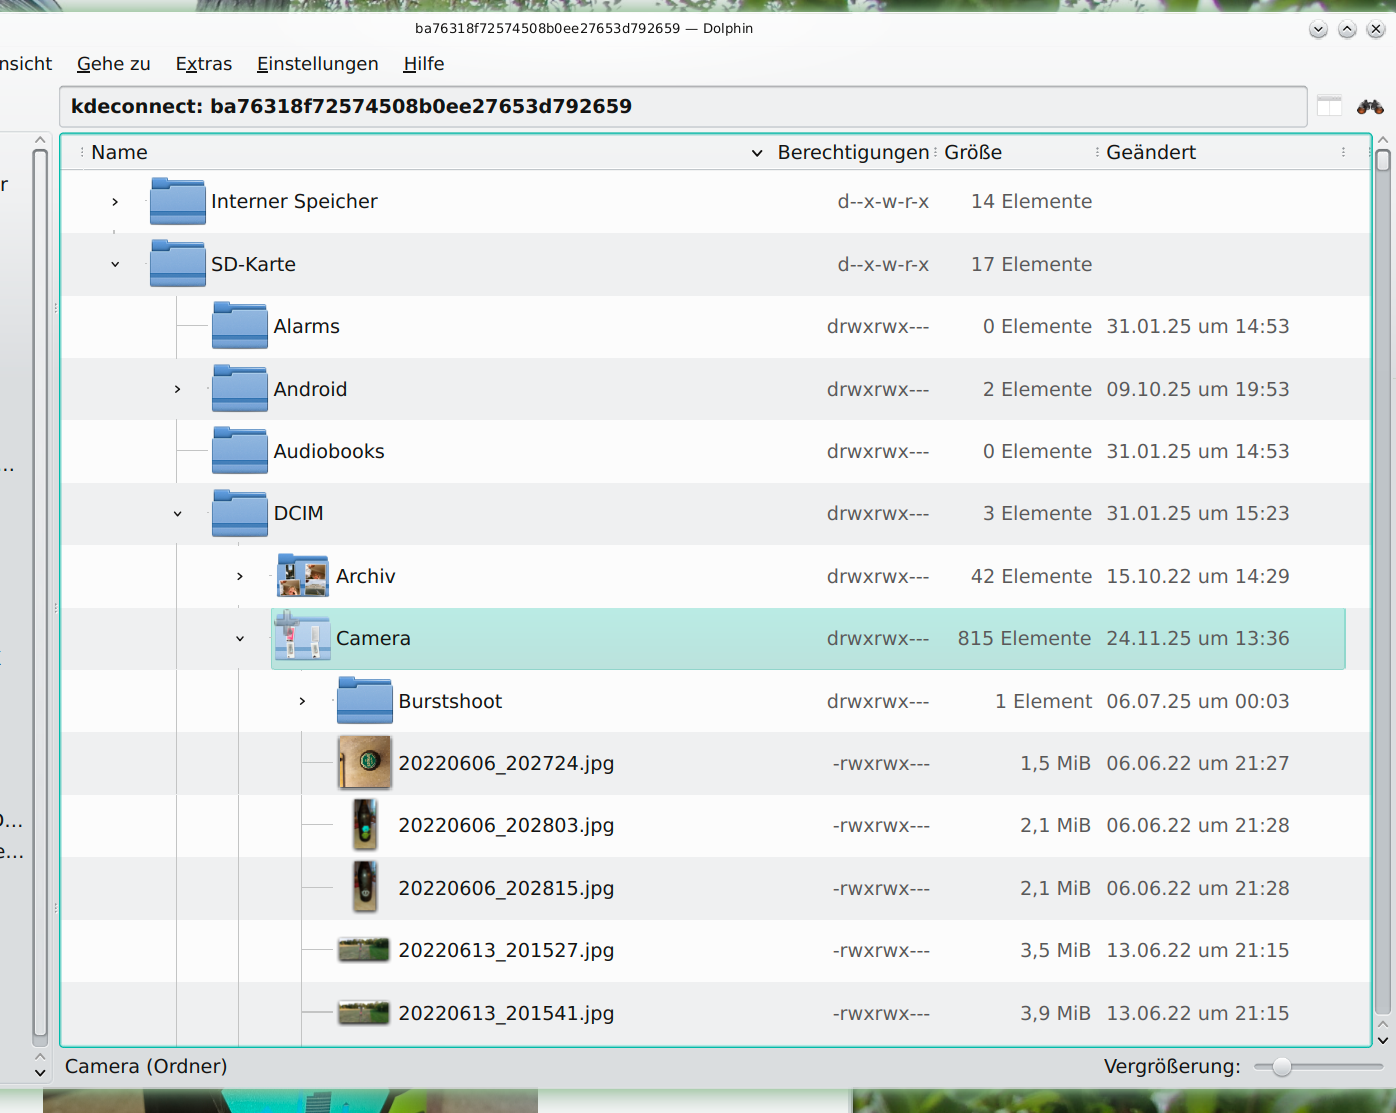Open the Einstellungen menu
This screenshot has width=1396, height=1113.
[317, 64]
